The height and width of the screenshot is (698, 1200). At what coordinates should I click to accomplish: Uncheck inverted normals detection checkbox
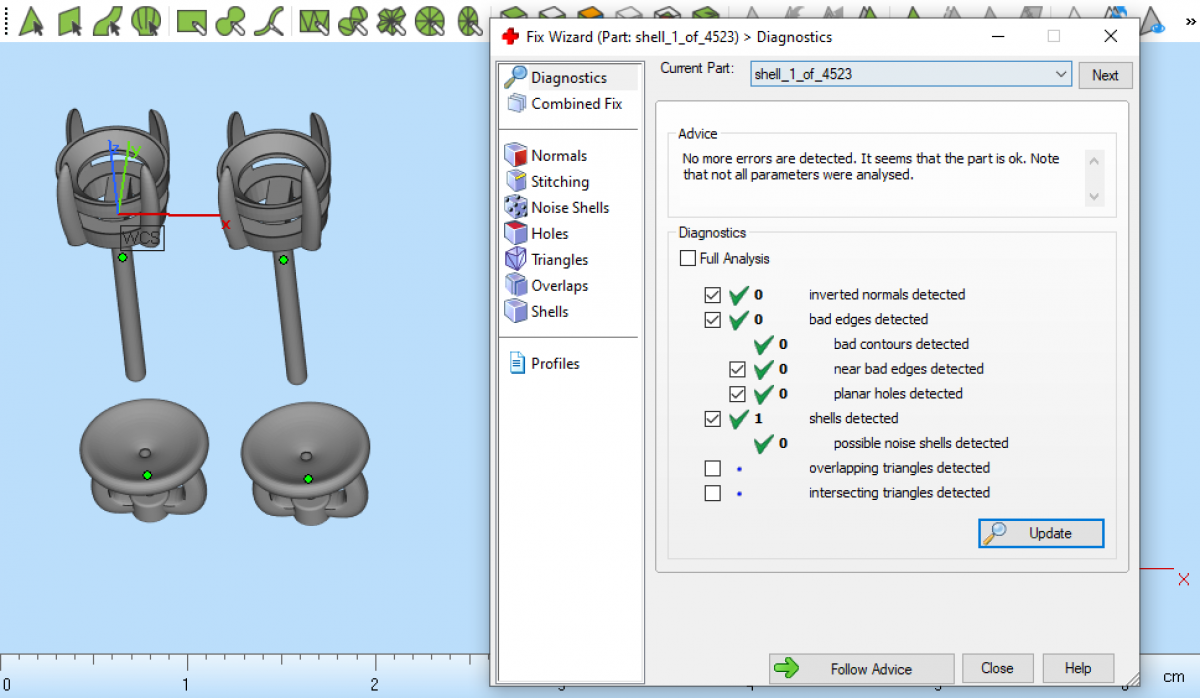click(x=712, y=295)
